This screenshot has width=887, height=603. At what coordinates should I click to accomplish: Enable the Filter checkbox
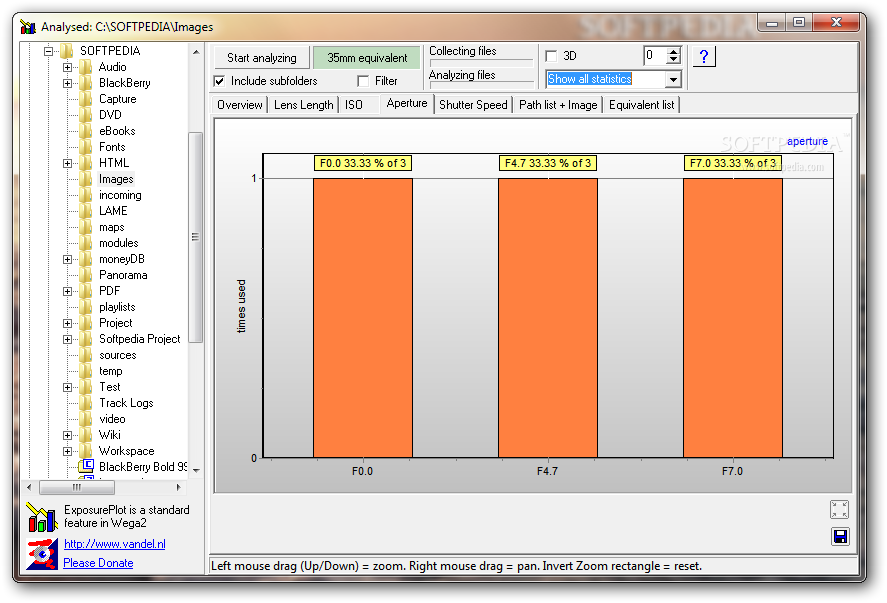(363, 81)
